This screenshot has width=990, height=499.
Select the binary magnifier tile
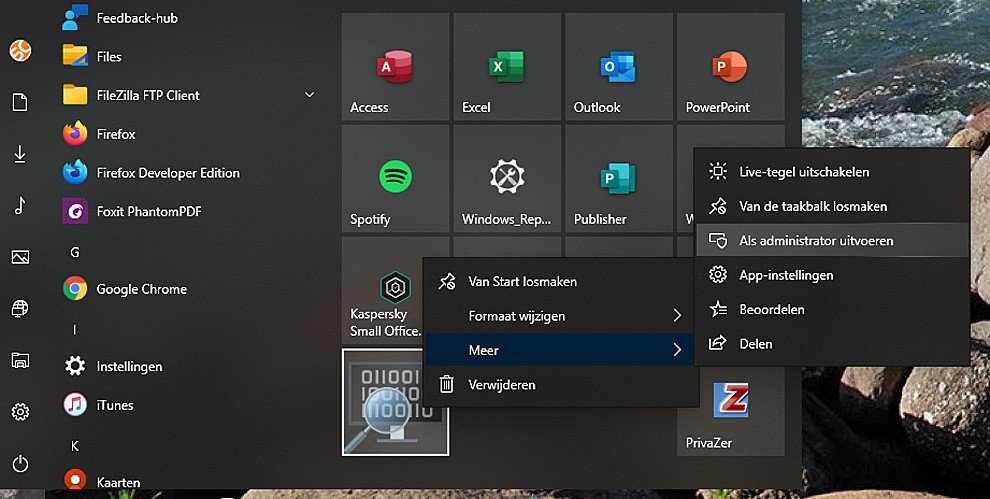coord(395,402)
